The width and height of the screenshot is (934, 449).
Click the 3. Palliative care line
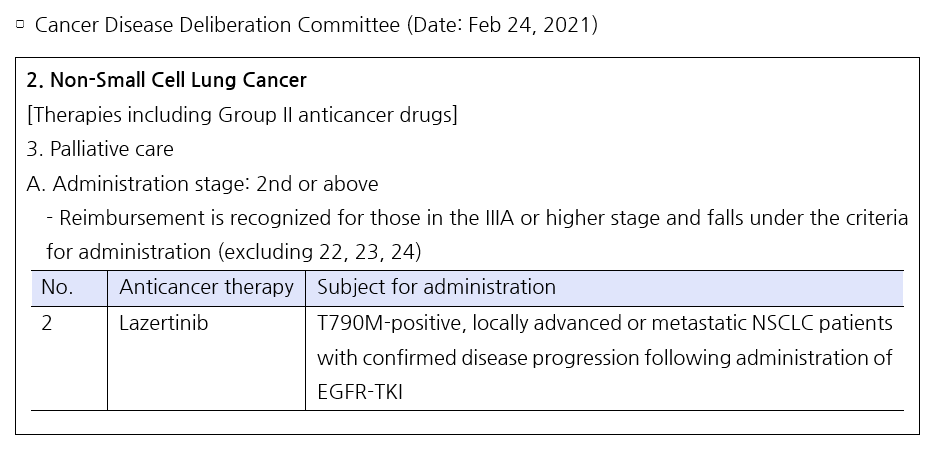tap(100, 149)
